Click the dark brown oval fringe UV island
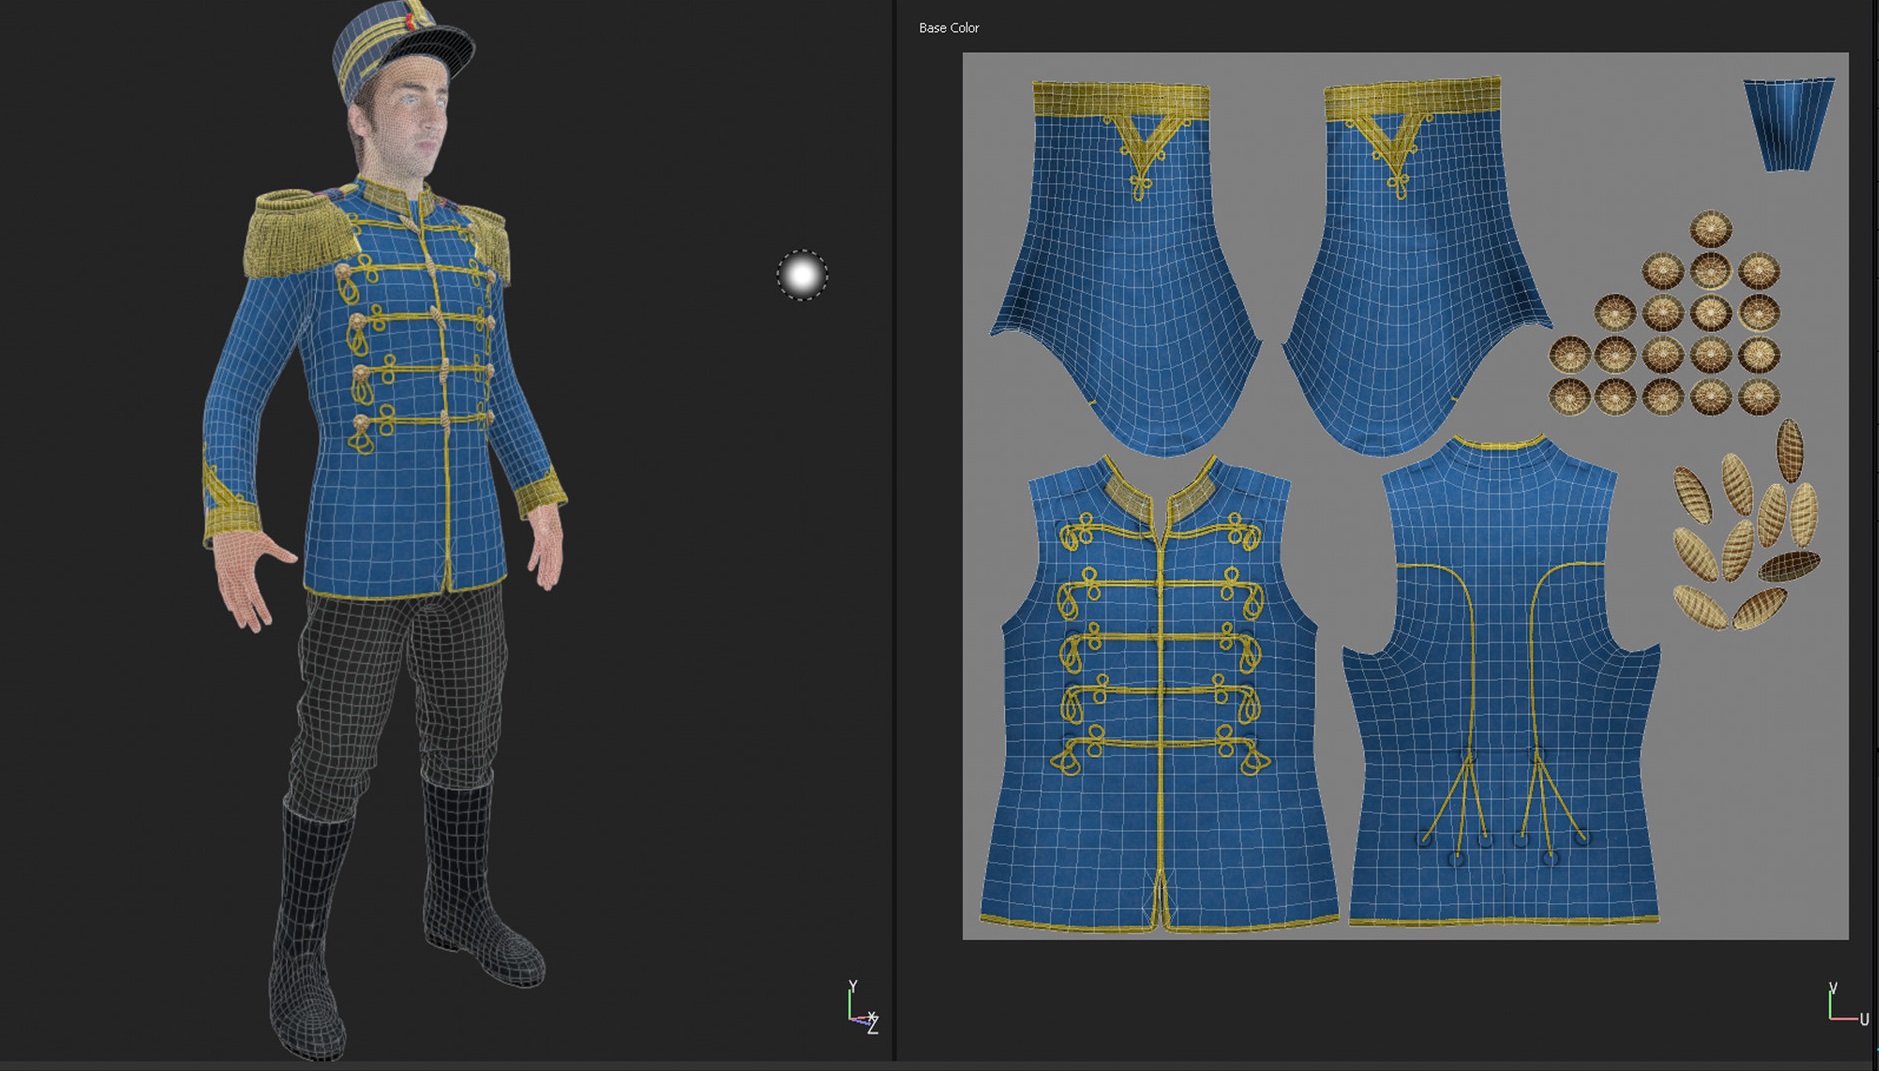Viewport: 1879px width, 1071px height. click(x=1789, y=566)
